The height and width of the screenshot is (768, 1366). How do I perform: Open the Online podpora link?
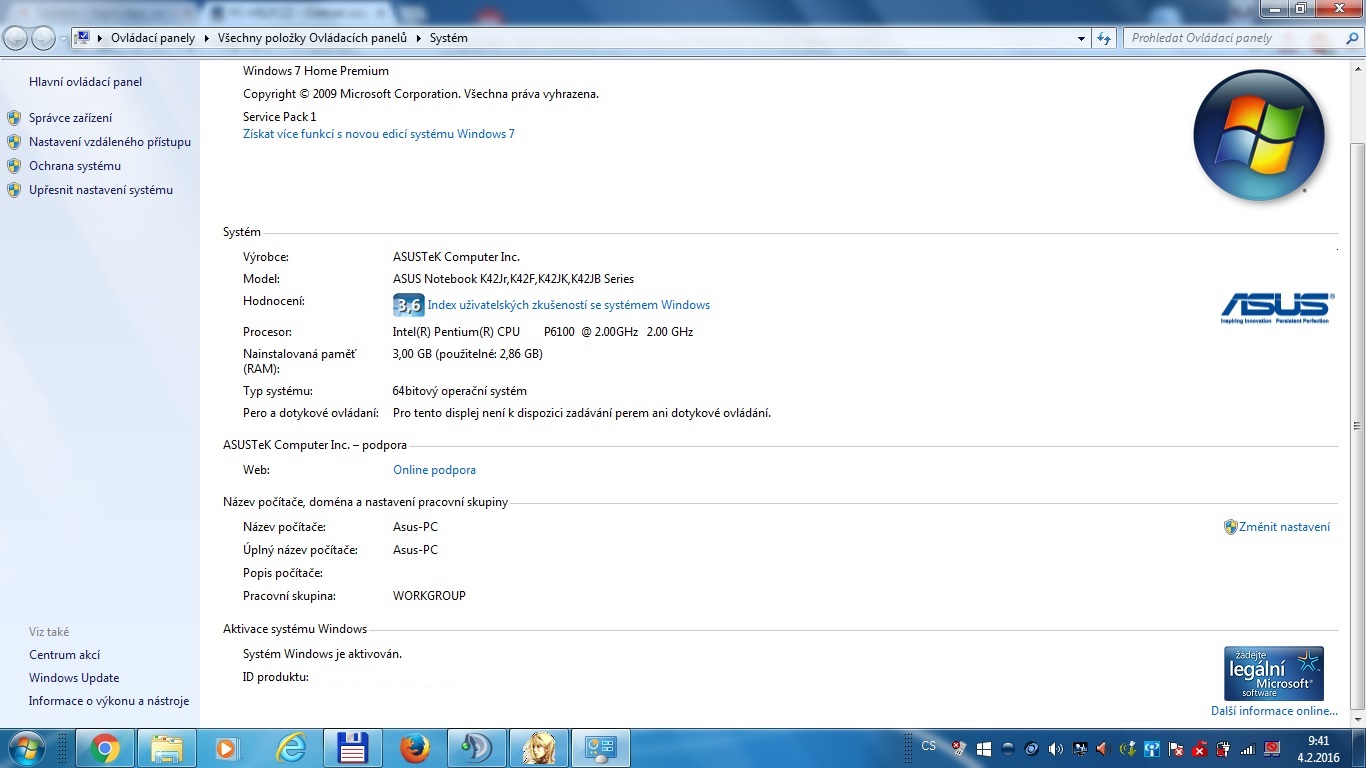tap(434, 470)
